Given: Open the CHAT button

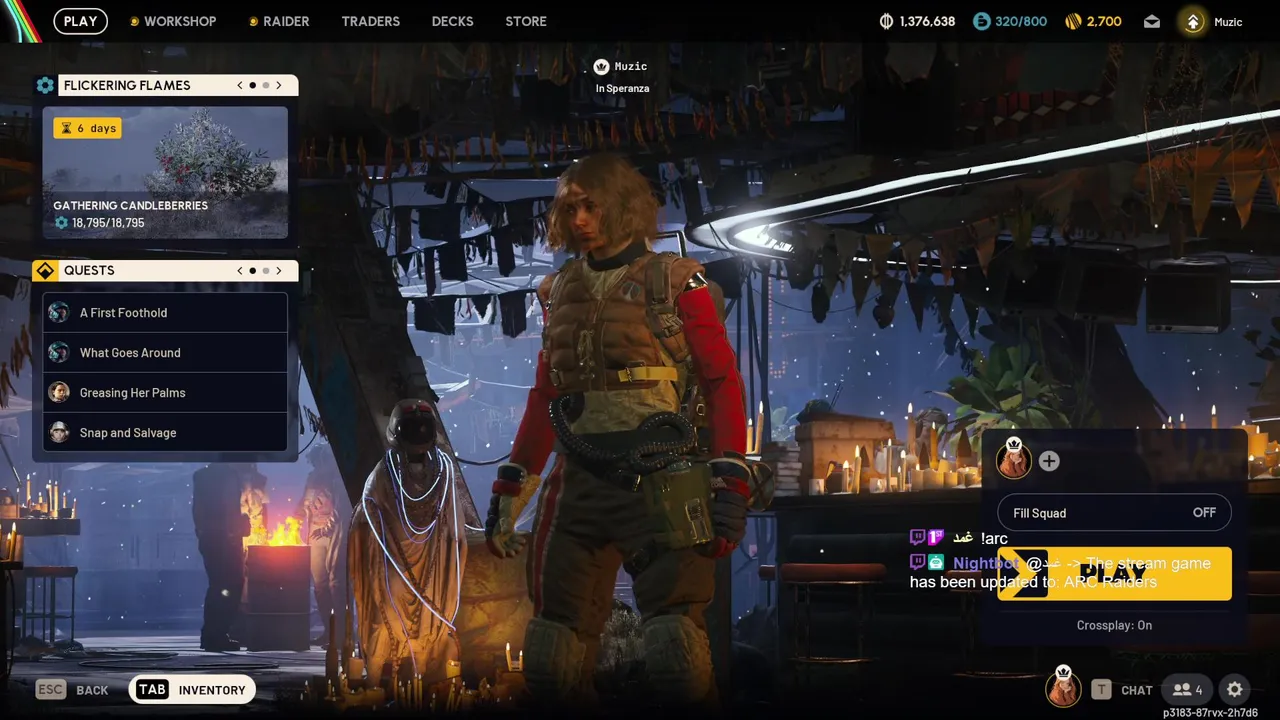Looking at the screenshot, I should click(1122, 690).
